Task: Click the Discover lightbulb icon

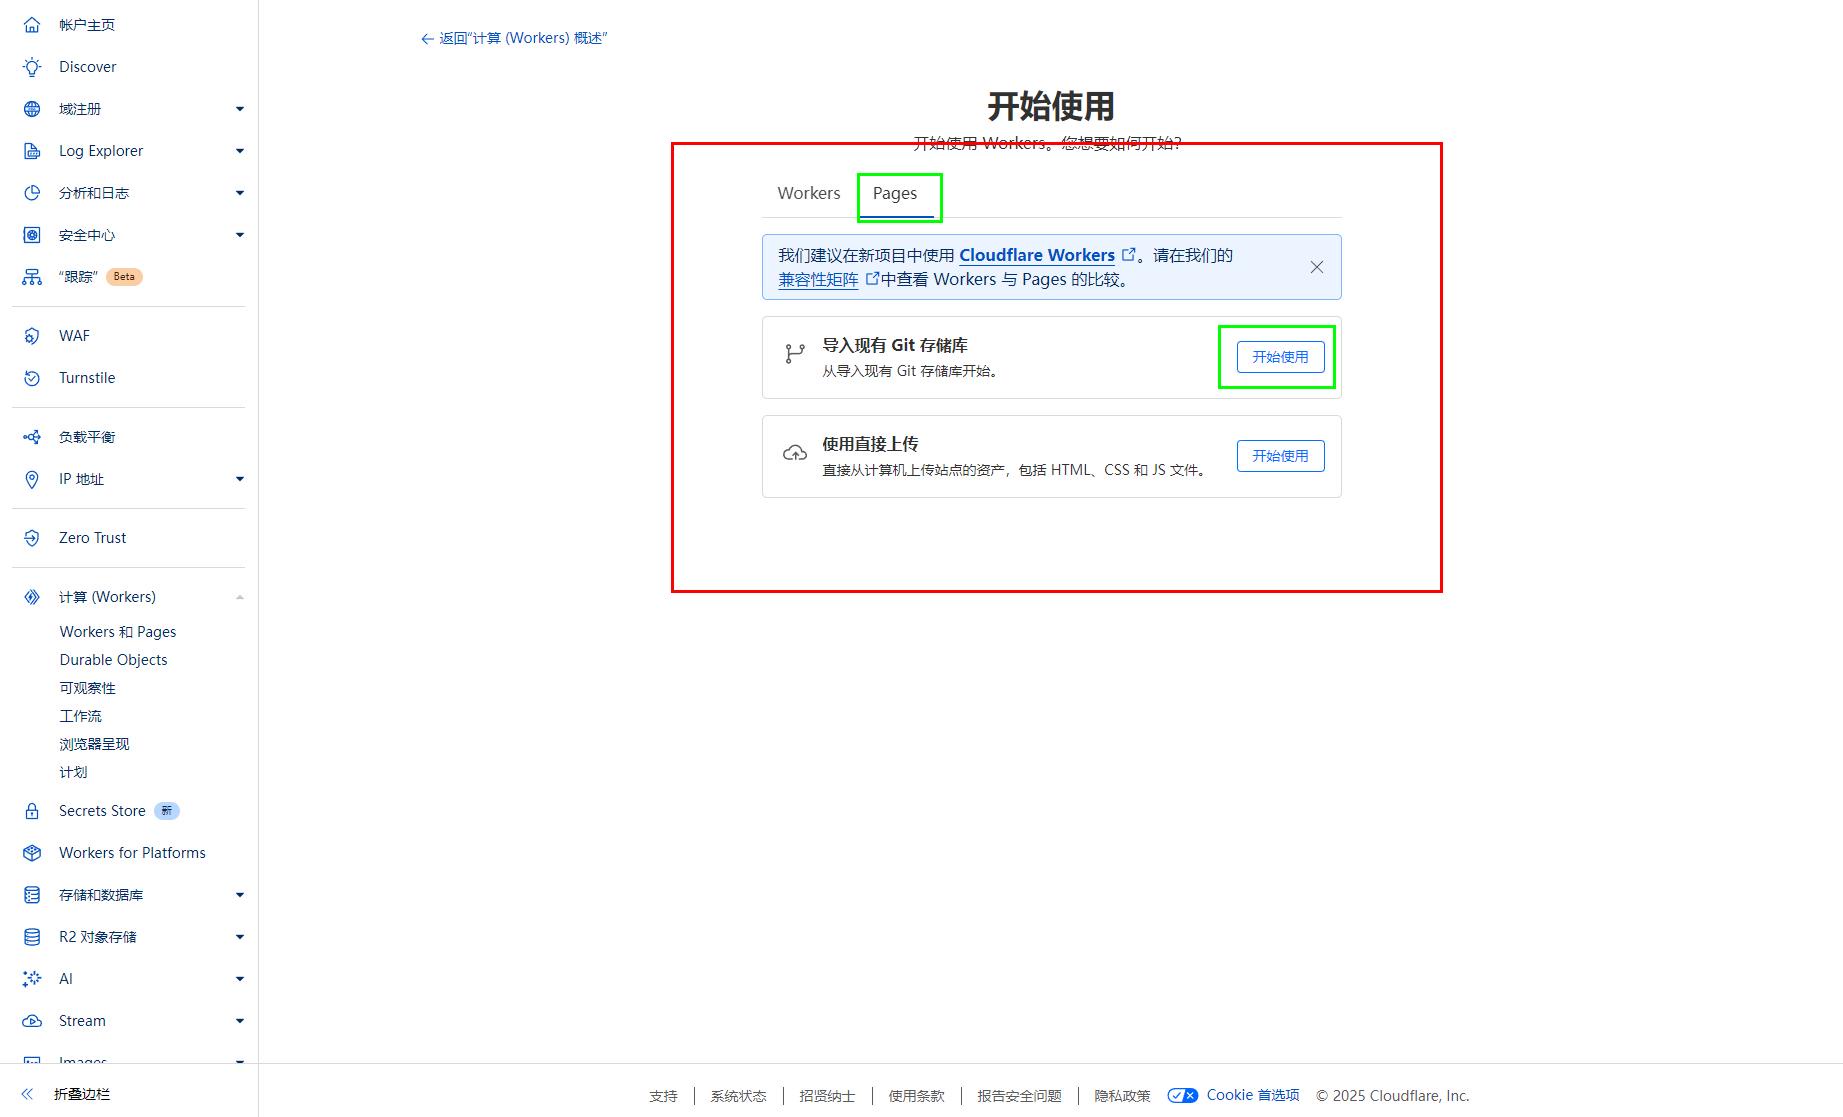Action: (x=32, y=67)
